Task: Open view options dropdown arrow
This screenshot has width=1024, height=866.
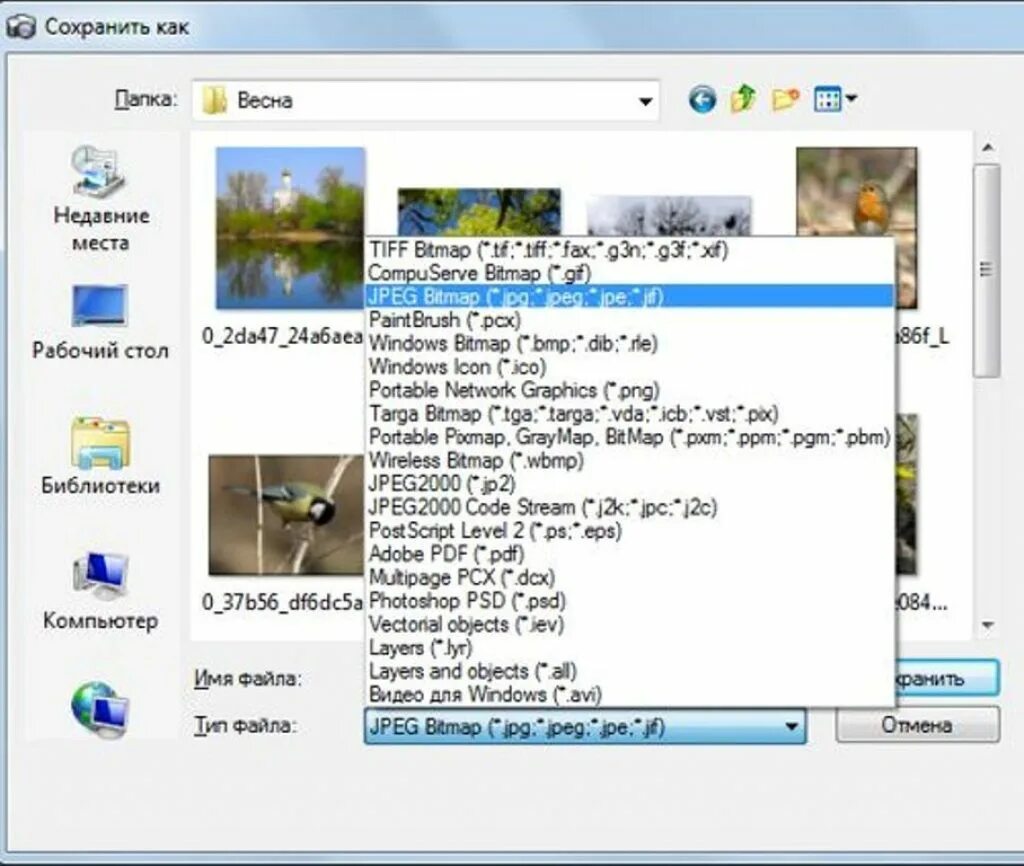Action: (x=851, y=99)
